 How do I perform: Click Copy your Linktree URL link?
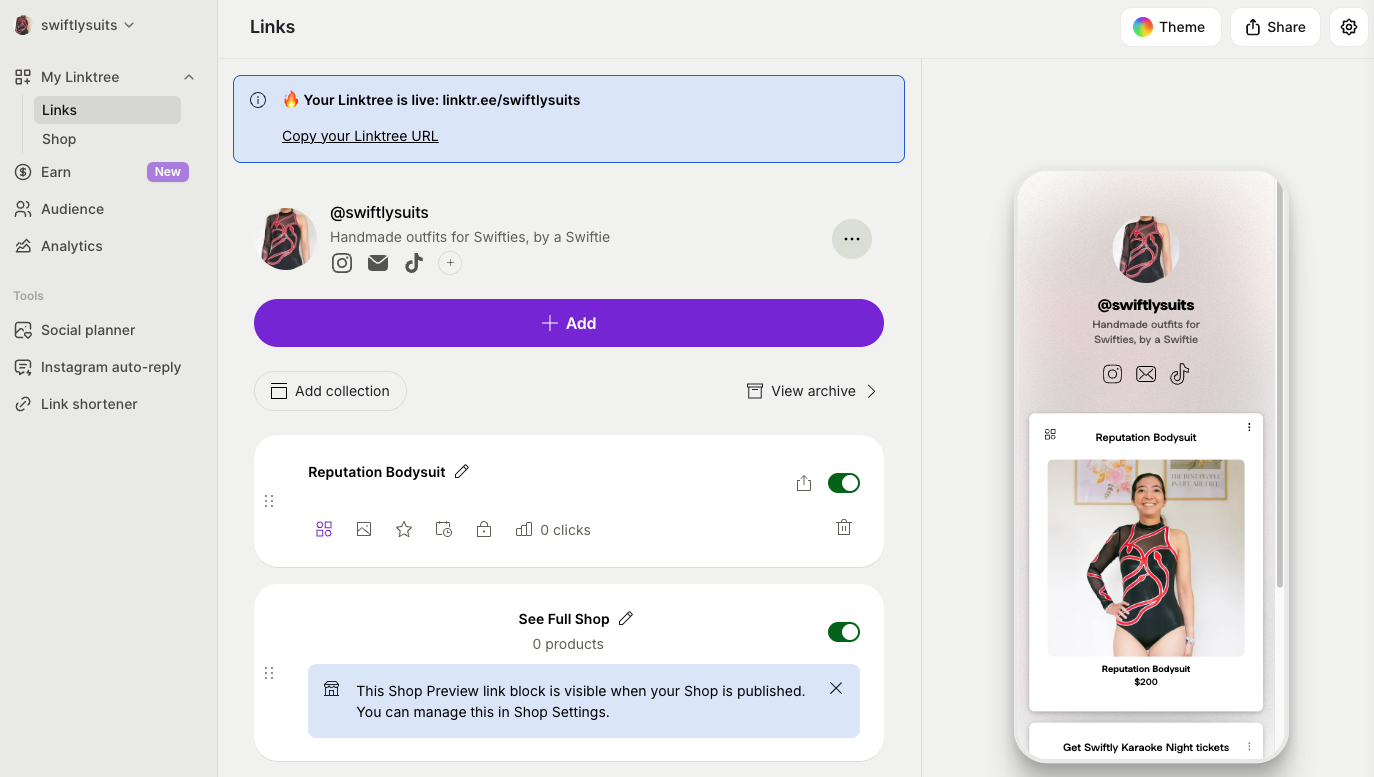360,136
